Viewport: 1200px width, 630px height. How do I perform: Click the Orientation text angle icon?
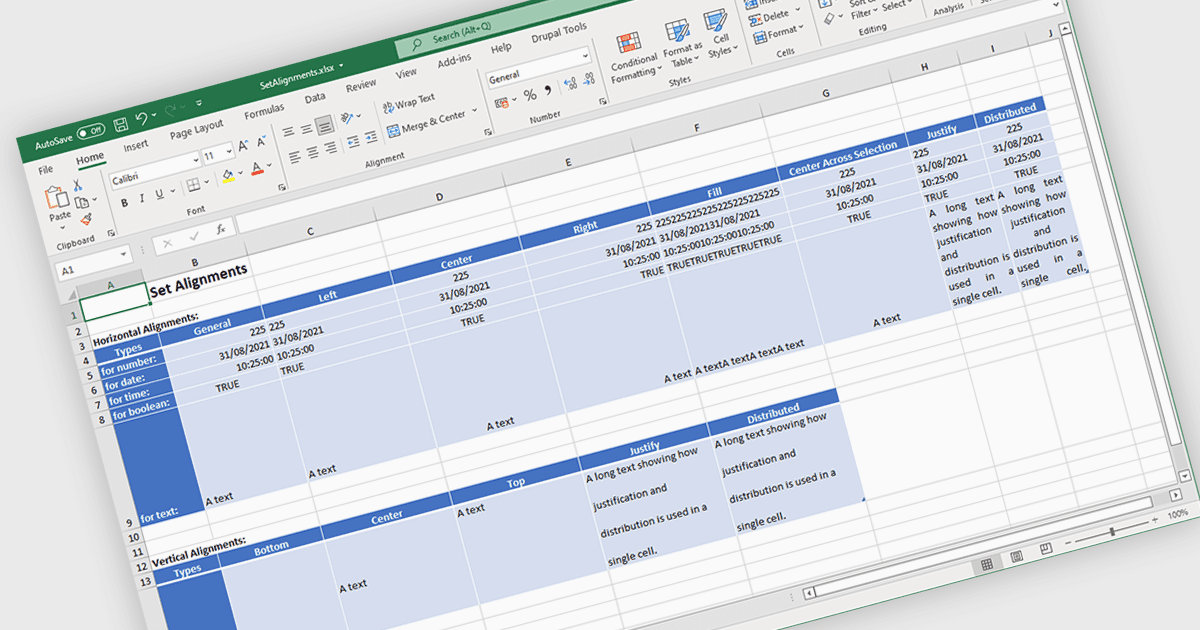tap(349, 118)
